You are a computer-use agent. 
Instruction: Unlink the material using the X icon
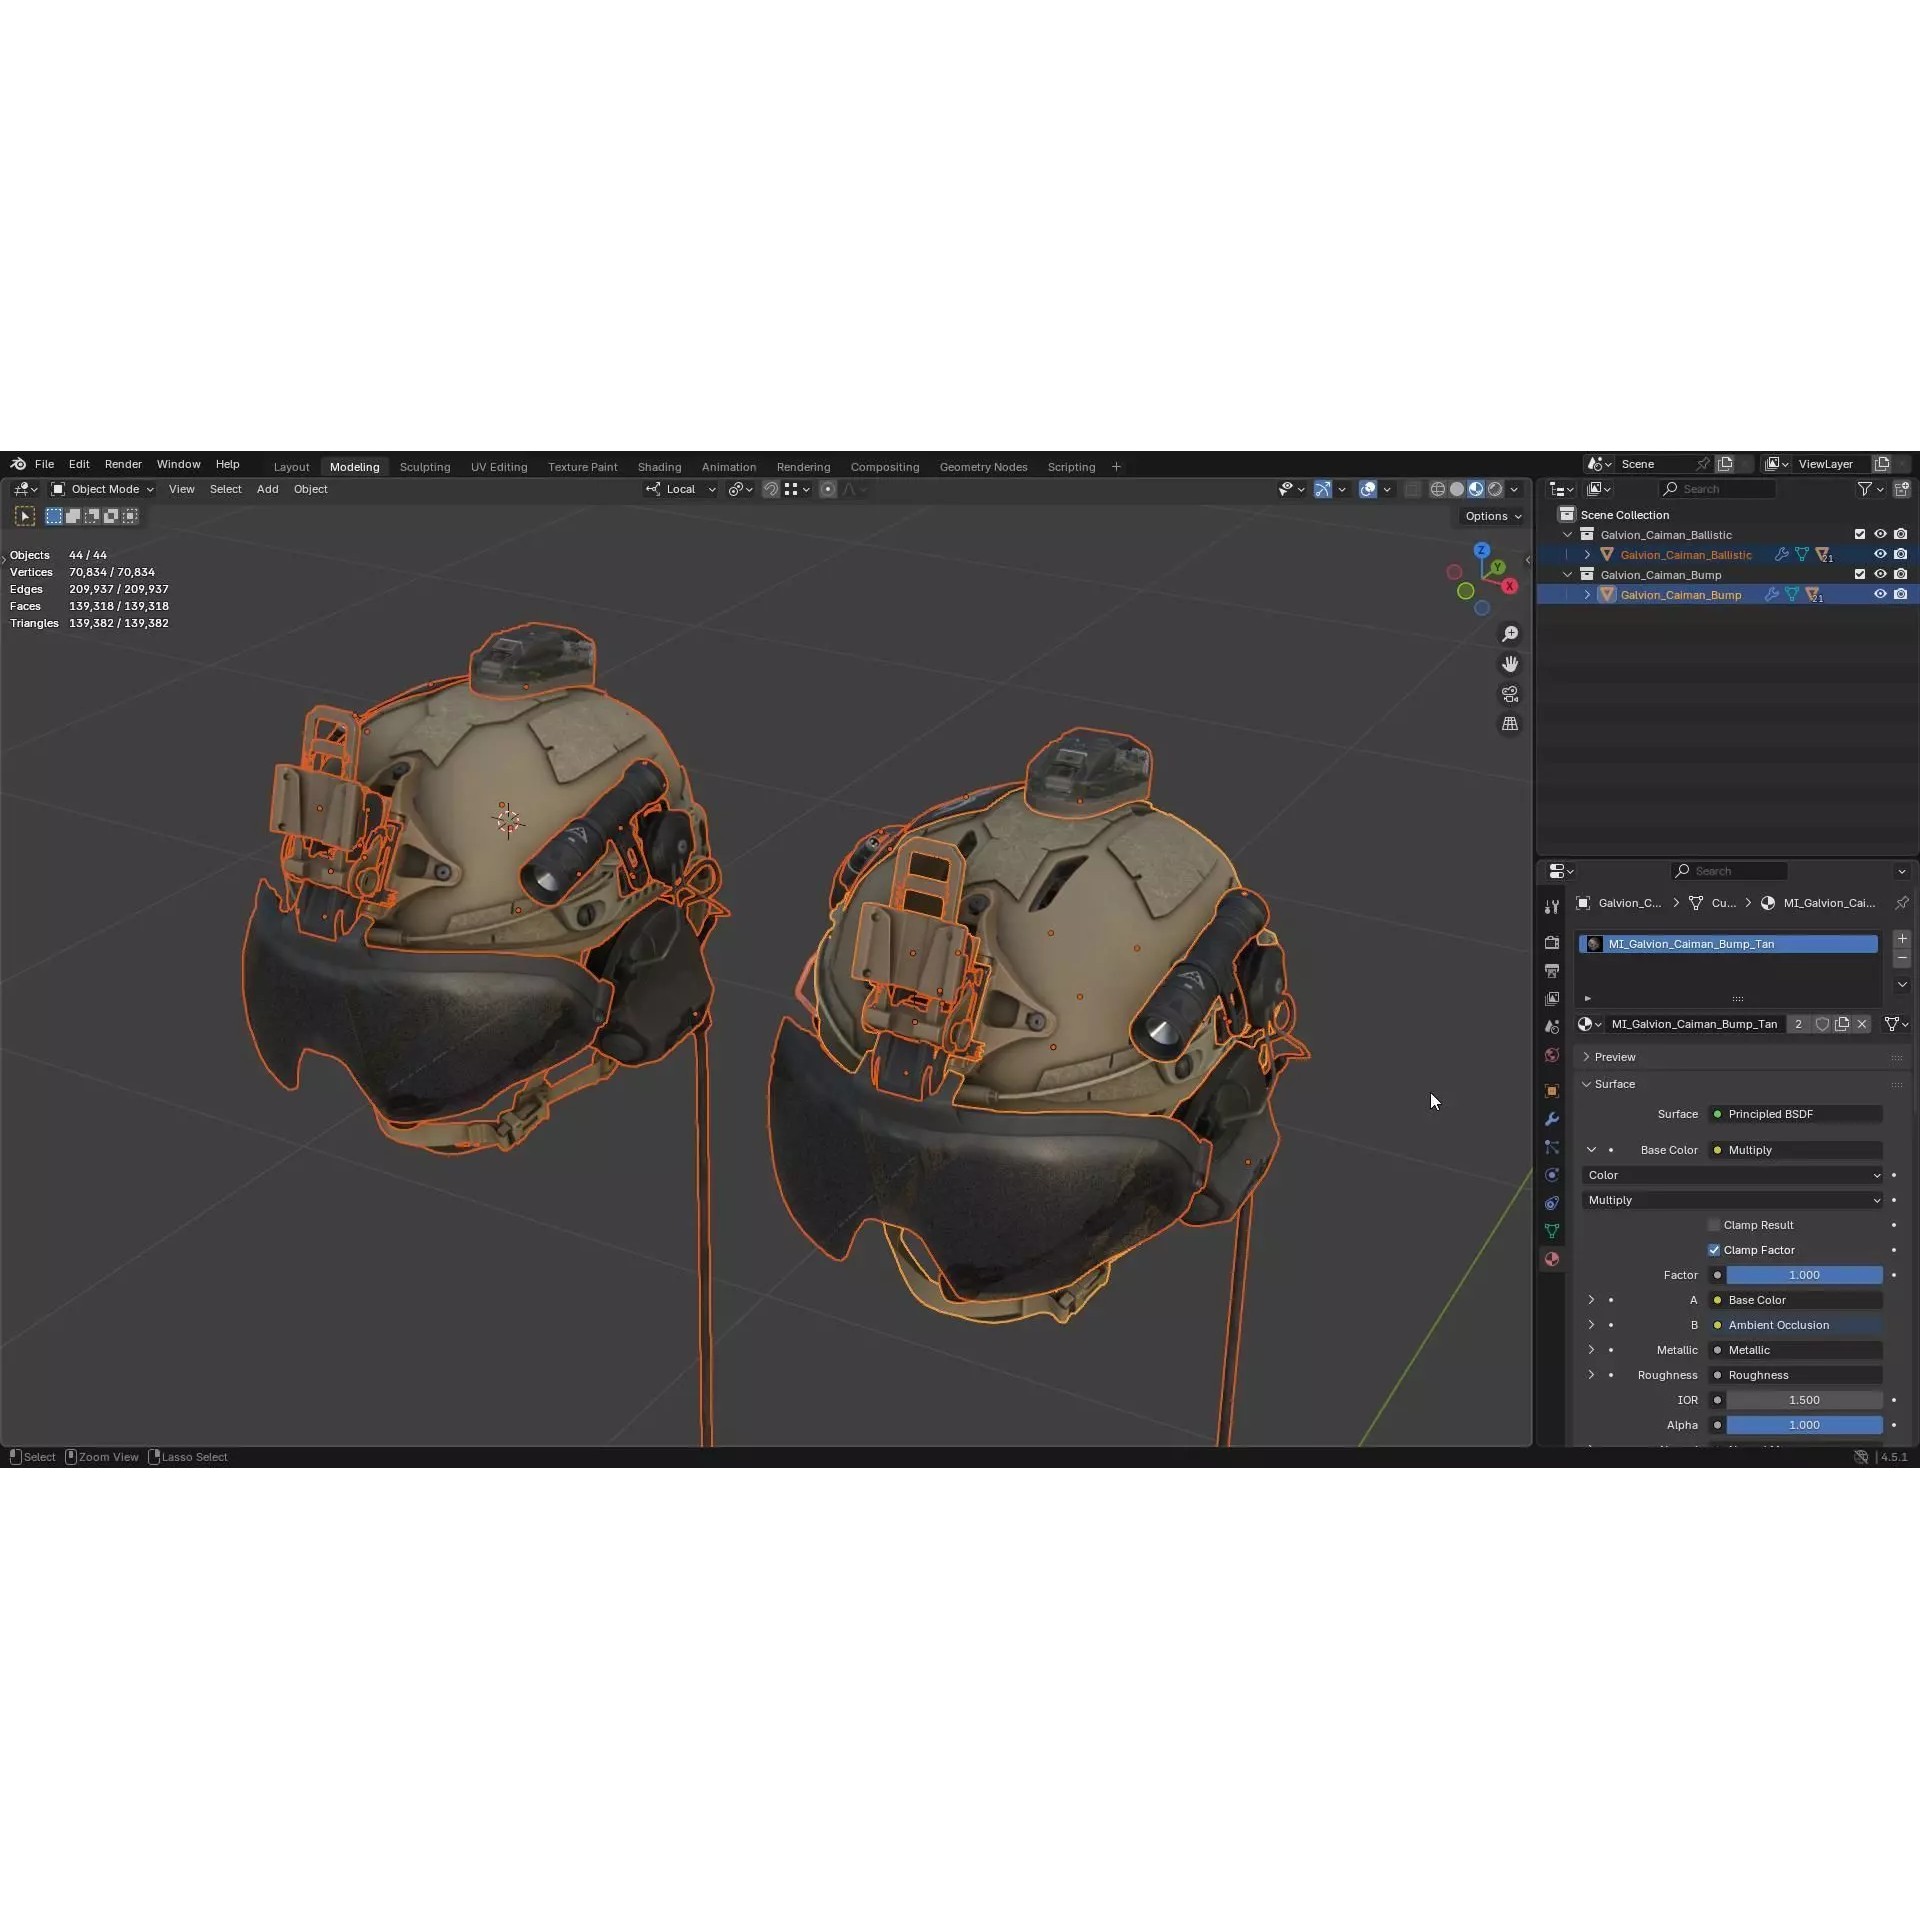tap(1861, 1024)
